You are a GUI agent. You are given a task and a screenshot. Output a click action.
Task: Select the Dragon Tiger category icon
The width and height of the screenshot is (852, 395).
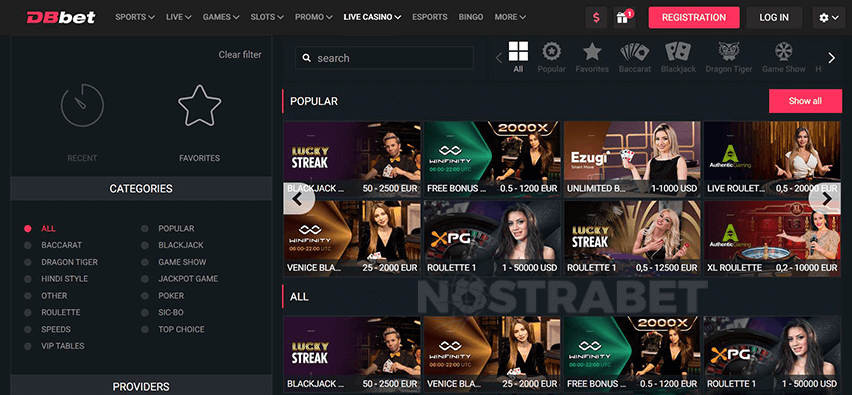click(729, 57)
